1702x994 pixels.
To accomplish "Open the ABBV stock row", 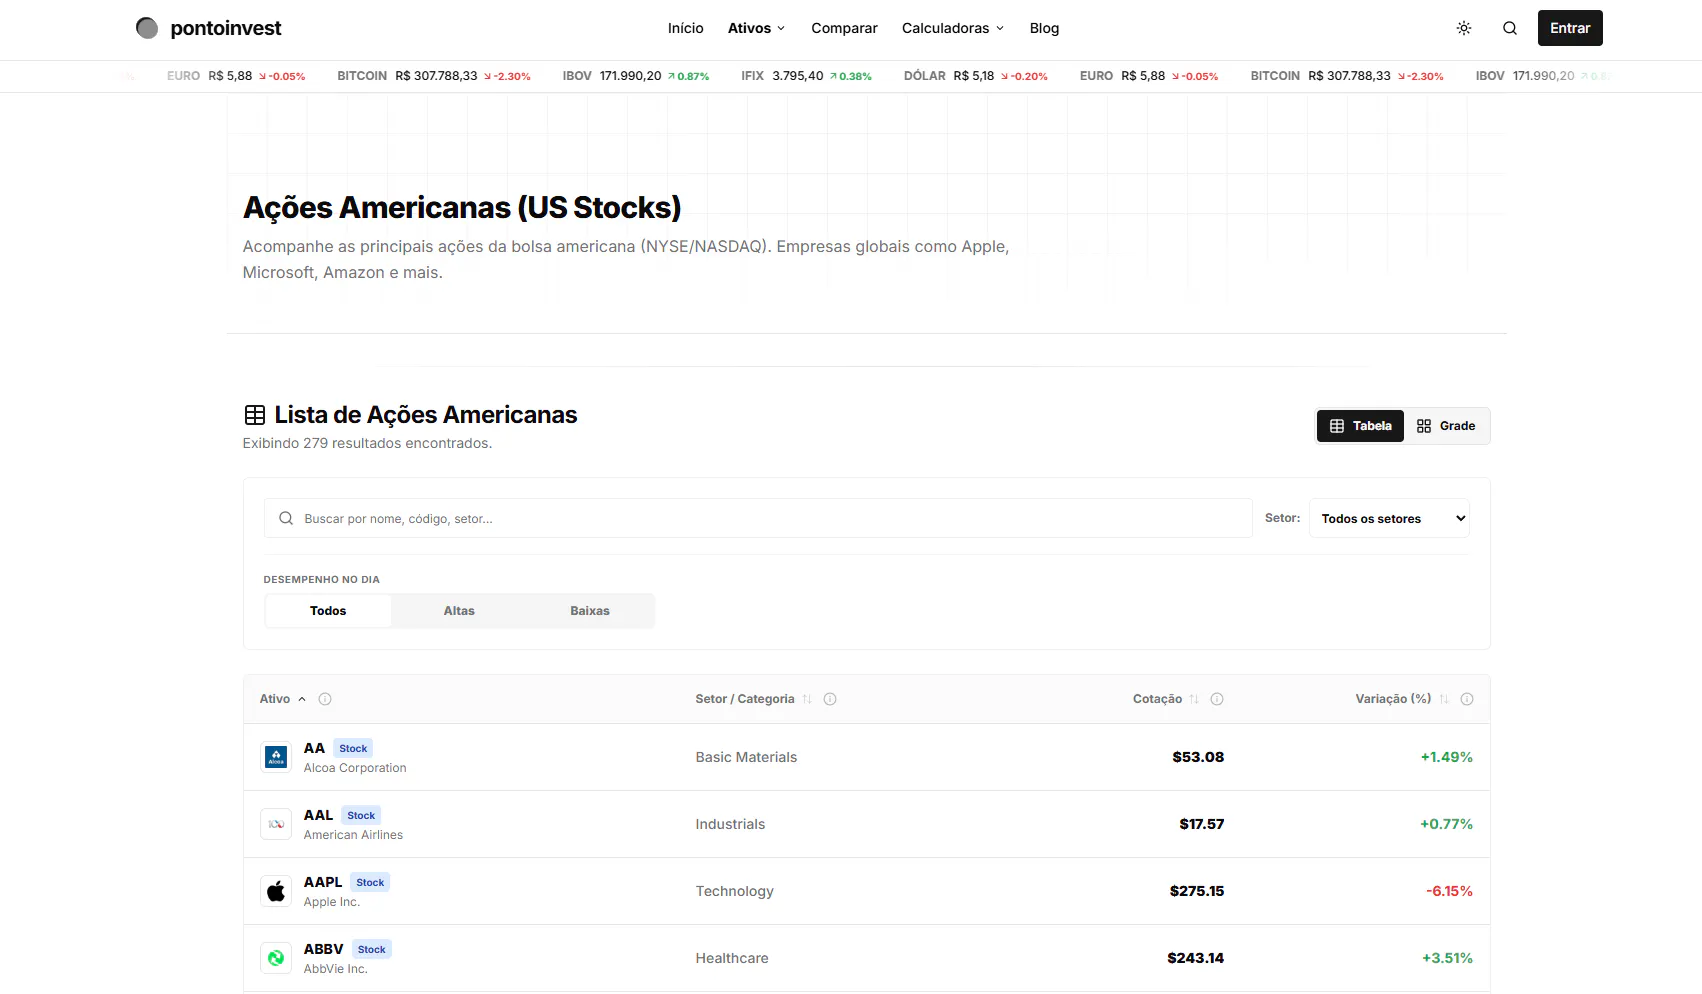I will click(866, 958).
